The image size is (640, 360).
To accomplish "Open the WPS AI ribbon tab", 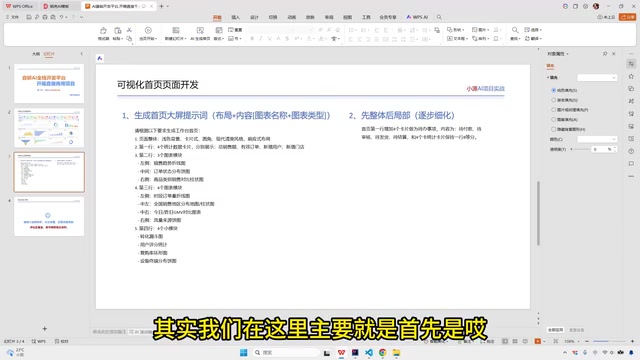I will pos(417,17).
